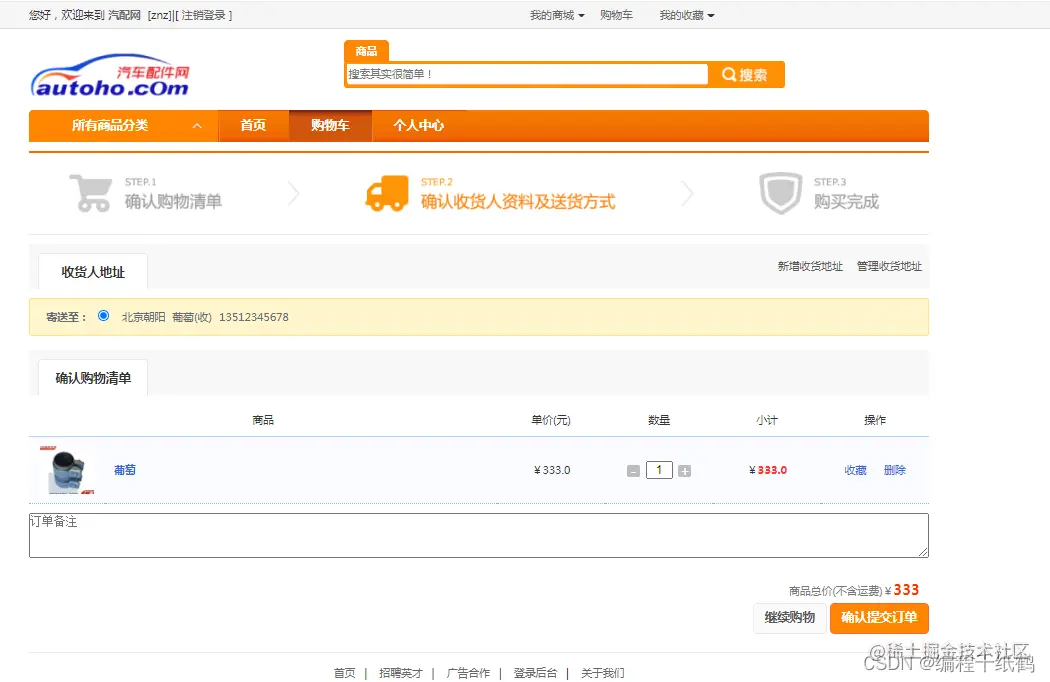Open the footer 关于我们 link
This screenshot has width=1050, height=682.
pos(603,673)
